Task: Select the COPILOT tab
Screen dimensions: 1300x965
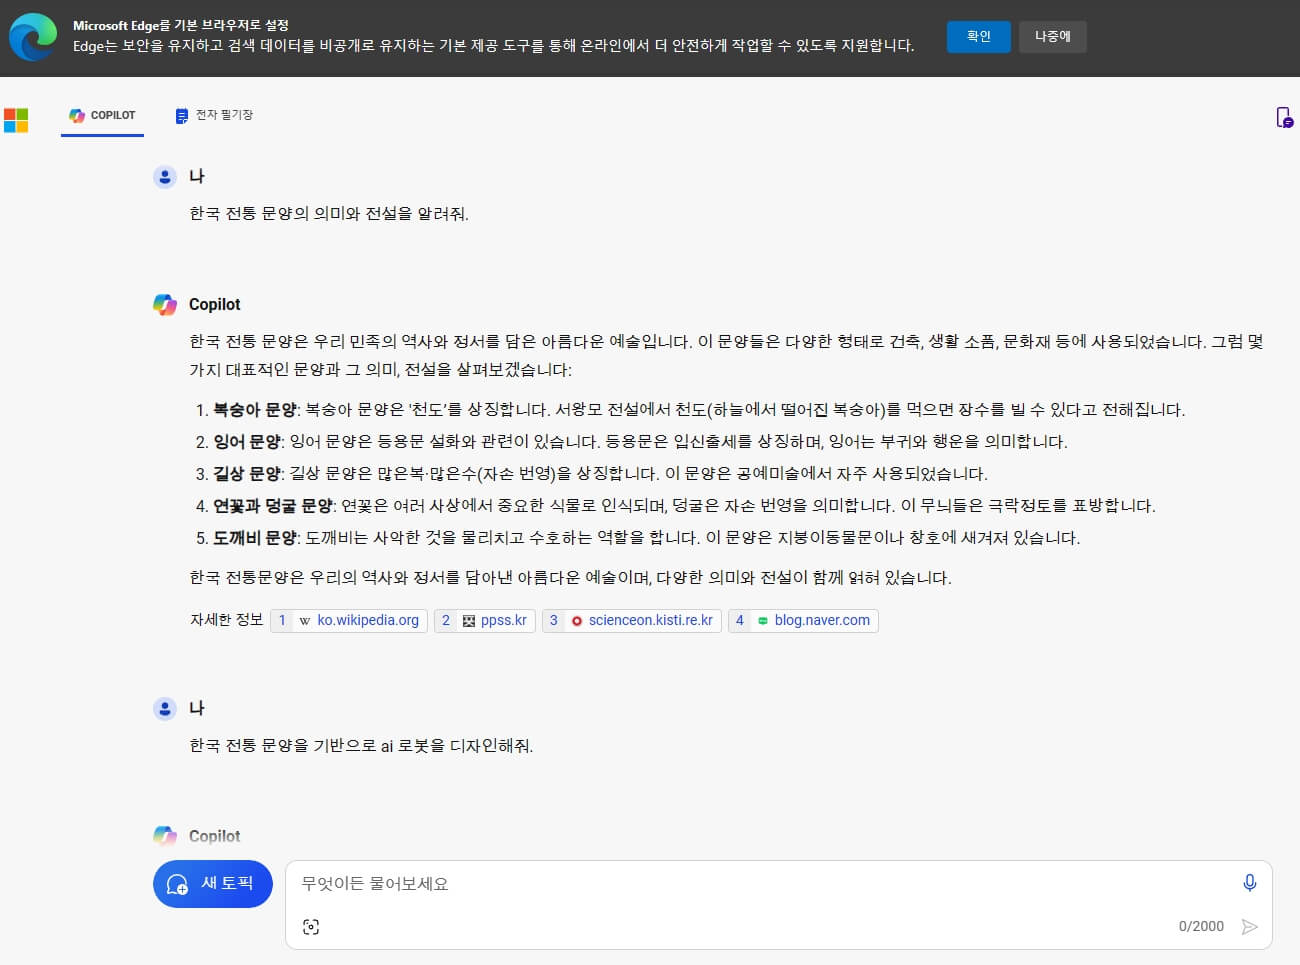Action: 101,115
